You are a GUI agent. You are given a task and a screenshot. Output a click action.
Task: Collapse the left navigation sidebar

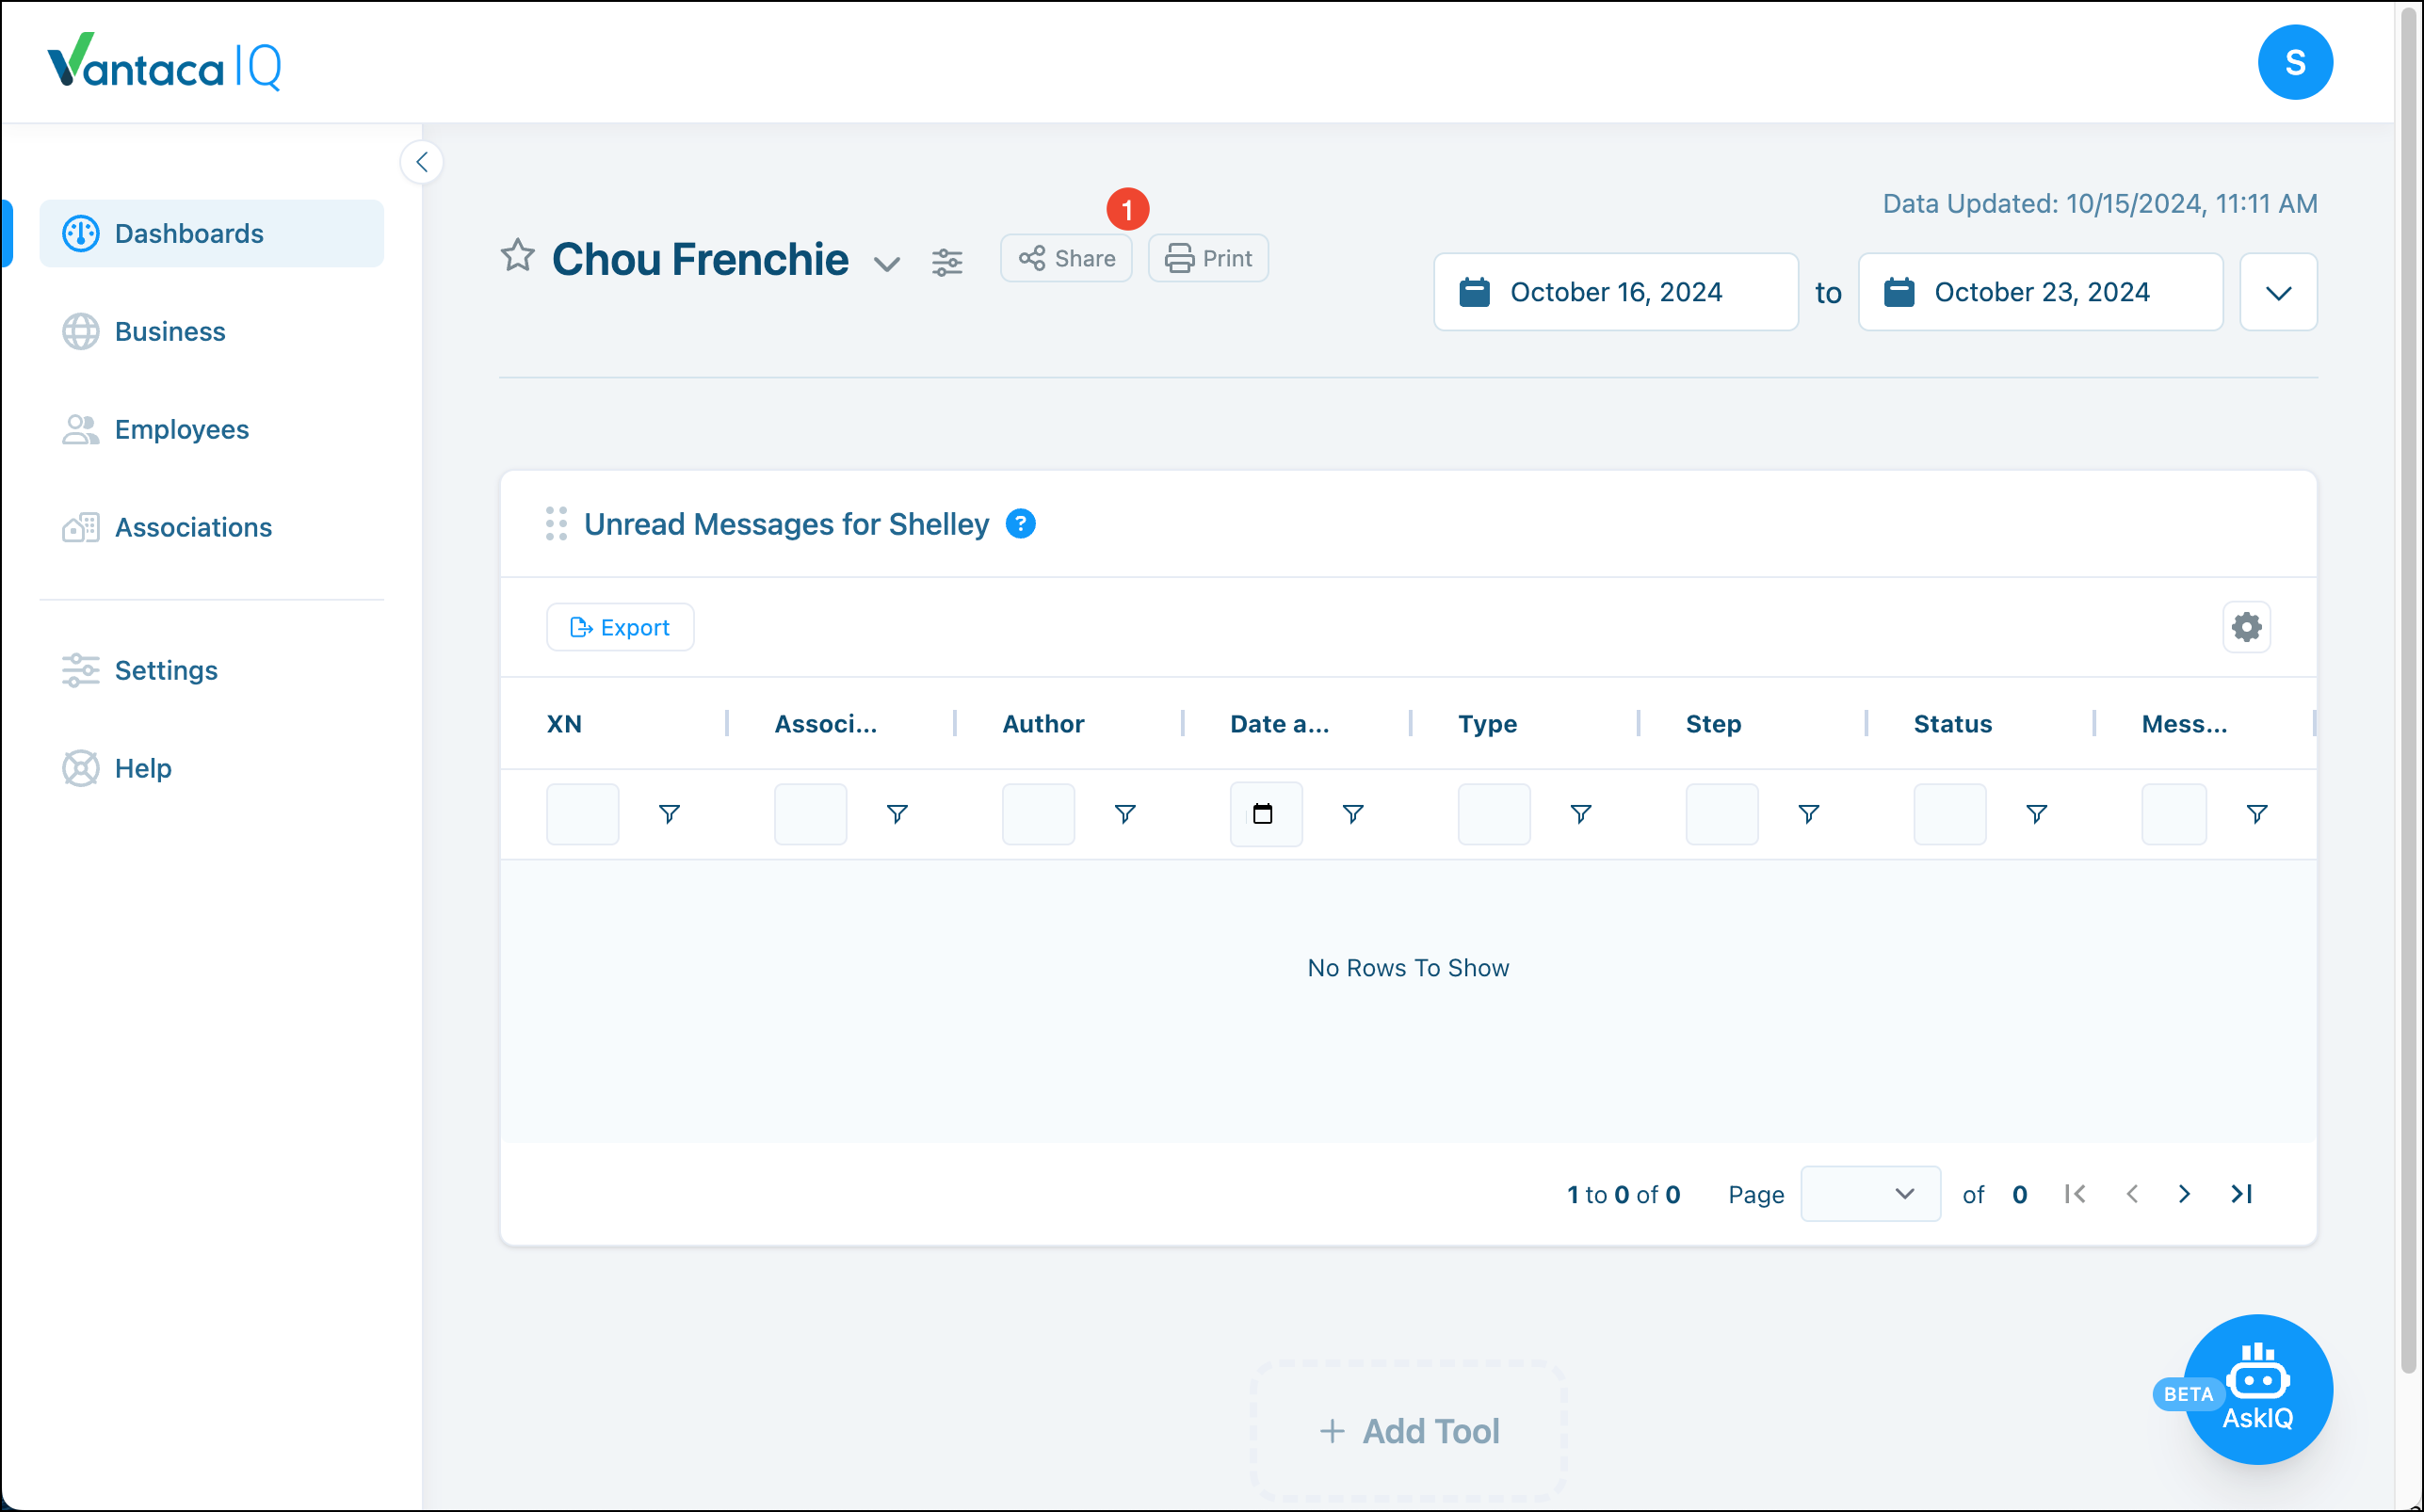click(421, 162)
